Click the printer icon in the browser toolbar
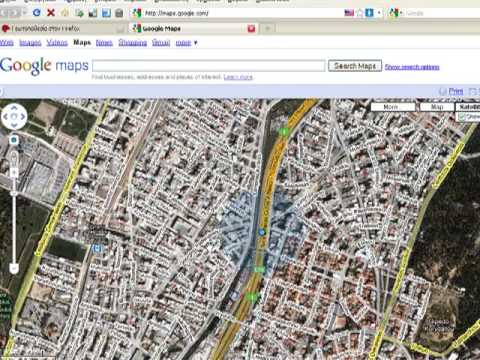The image size is (480, 360). click(119, 13)
